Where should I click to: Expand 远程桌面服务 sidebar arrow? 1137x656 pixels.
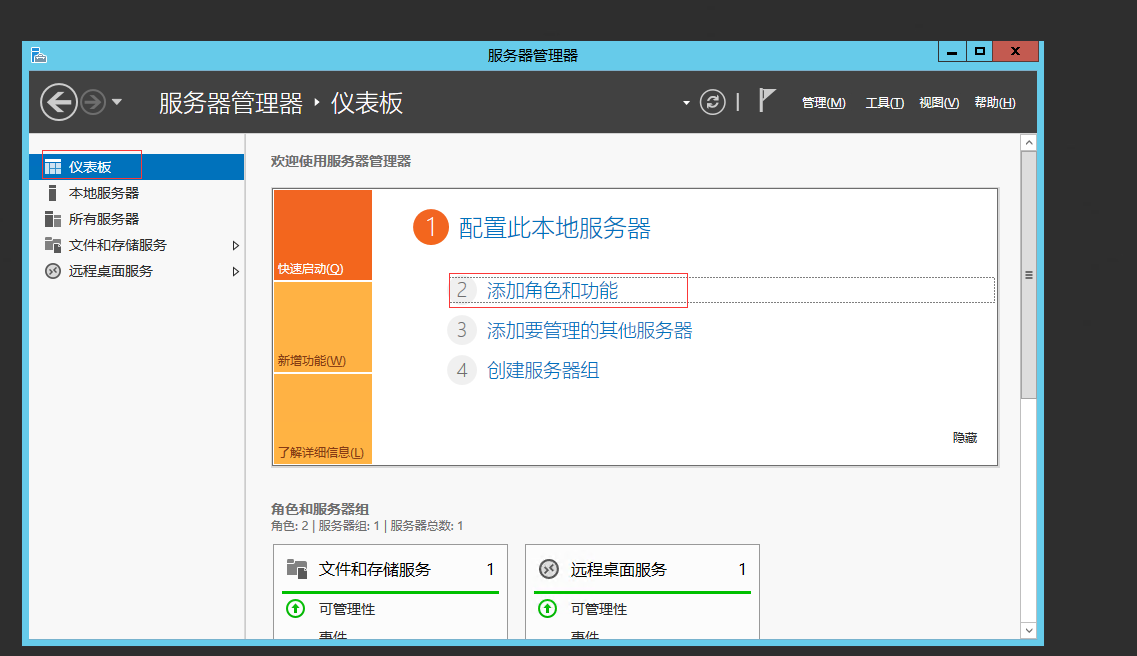click(236, 271)
